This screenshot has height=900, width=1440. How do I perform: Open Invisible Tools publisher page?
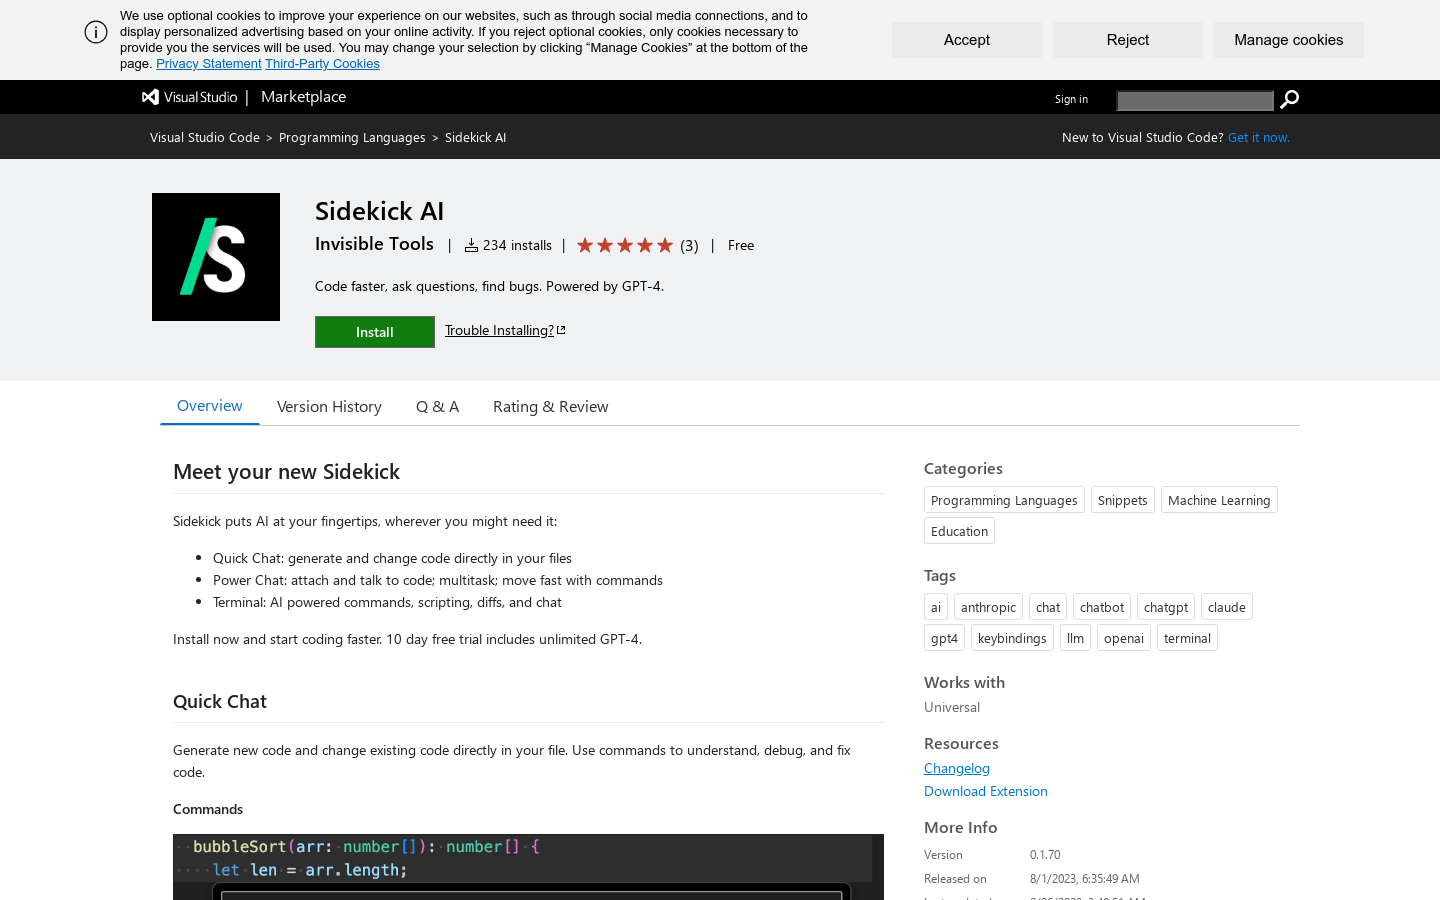tap(374, 244)
